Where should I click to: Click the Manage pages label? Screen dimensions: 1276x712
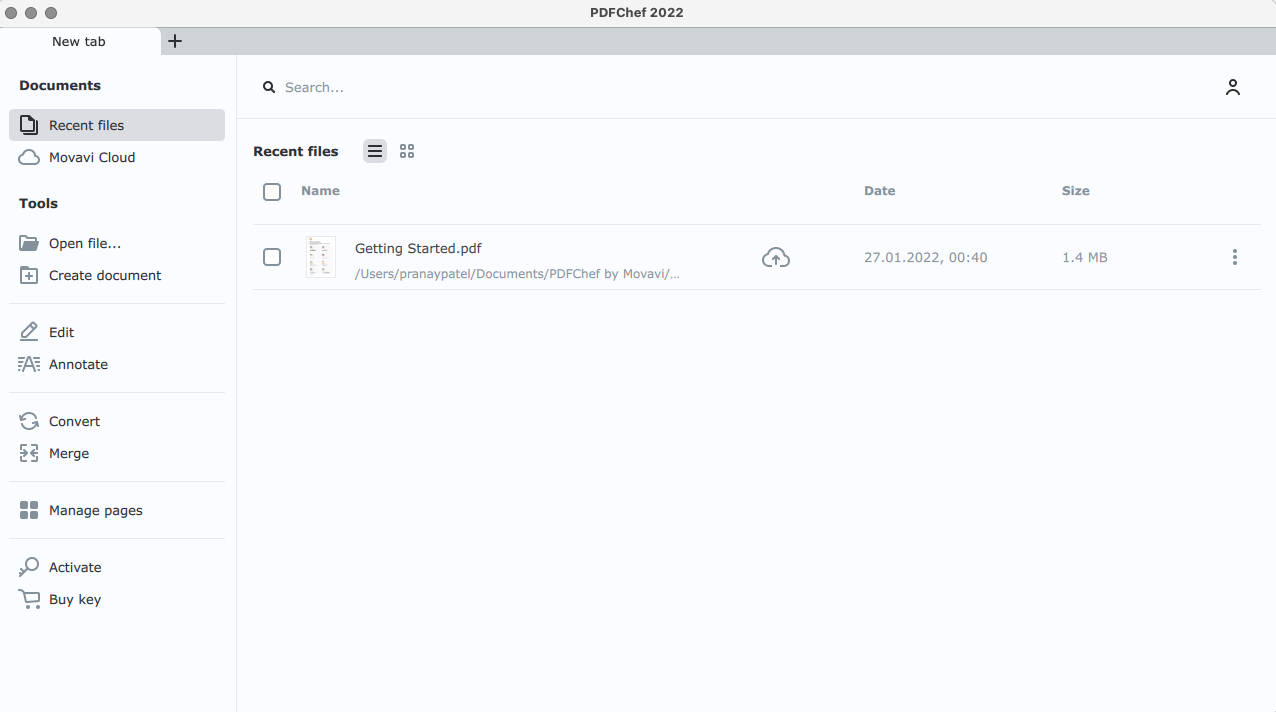[x=96, y=510]
